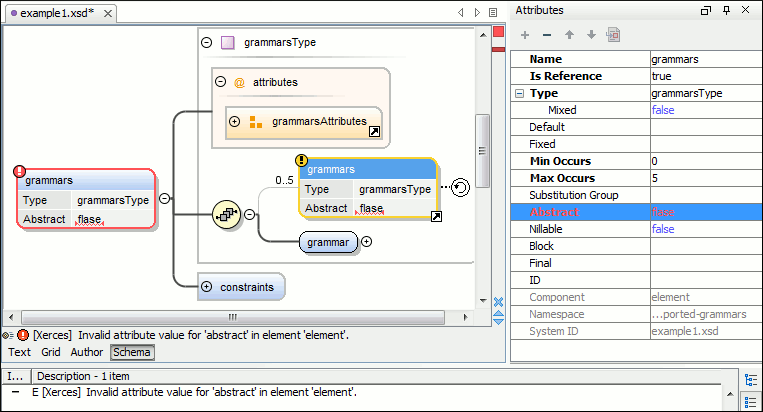
Task: Switch to the Text editor mode
Action: (x=19, y=352)
